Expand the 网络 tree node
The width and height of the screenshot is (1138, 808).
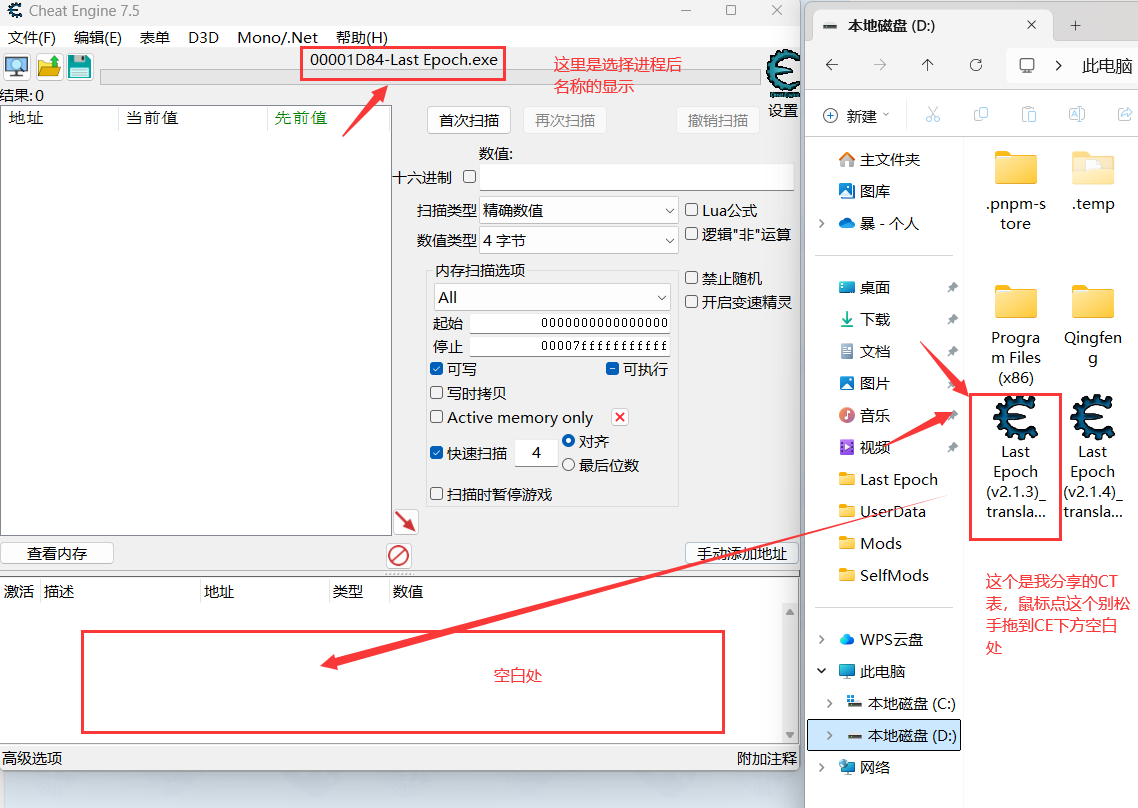[x=822, y=767]
